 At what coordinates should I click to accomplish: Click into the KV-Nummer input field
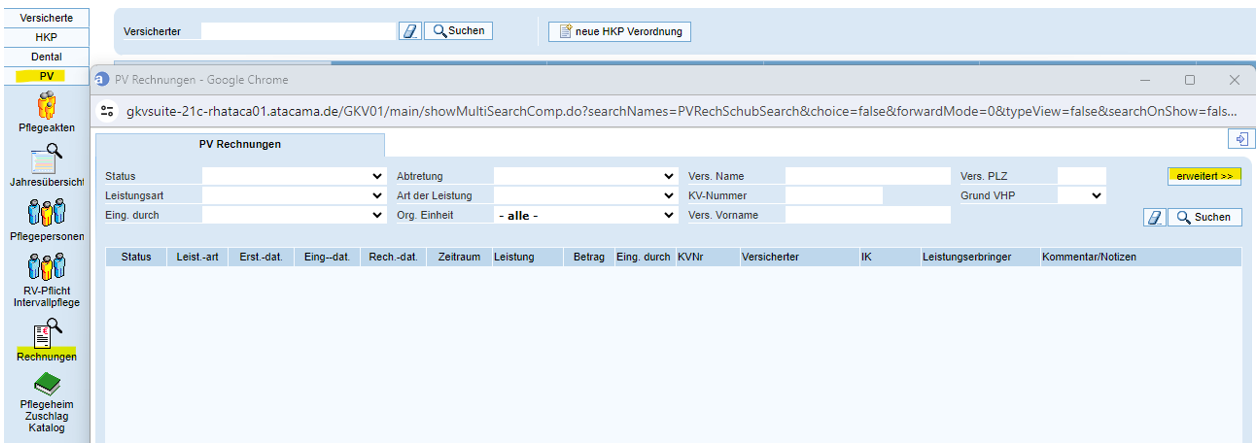[x=833, y=195]
